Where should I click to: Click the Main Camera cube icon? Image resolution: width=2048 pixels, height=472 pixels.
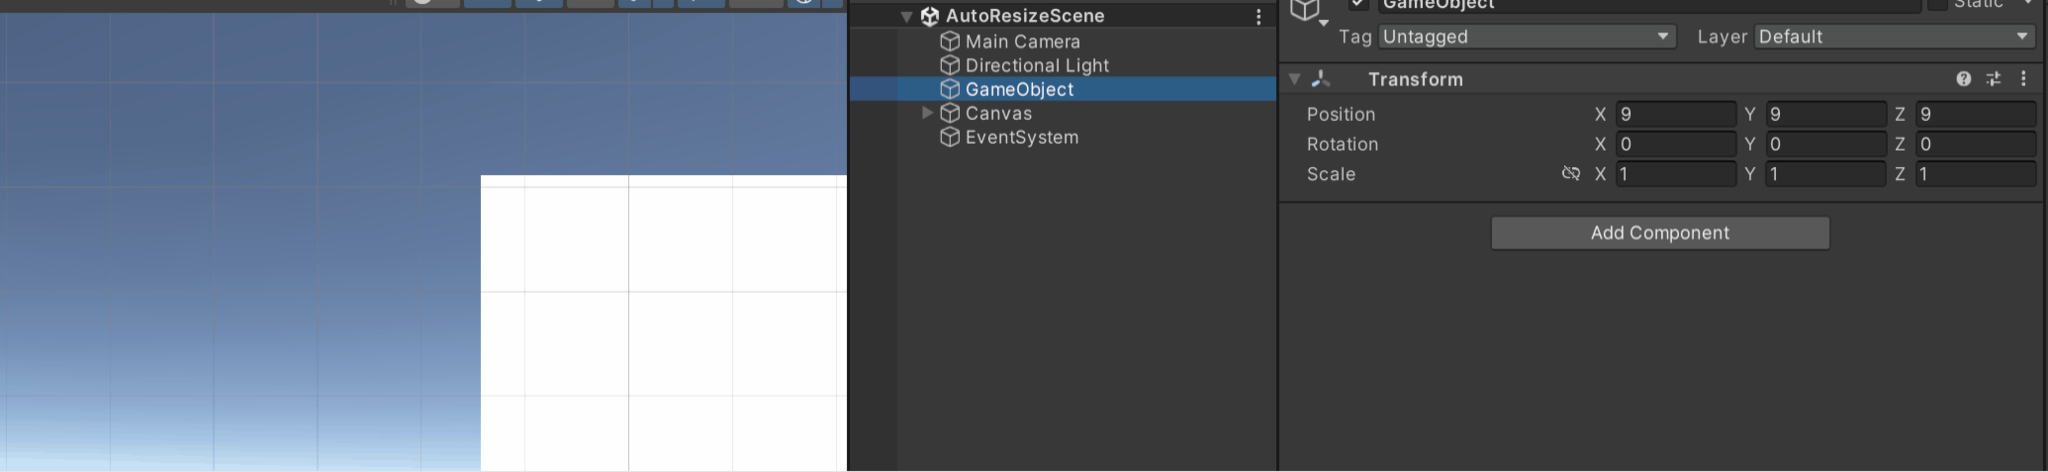[950, 42]
